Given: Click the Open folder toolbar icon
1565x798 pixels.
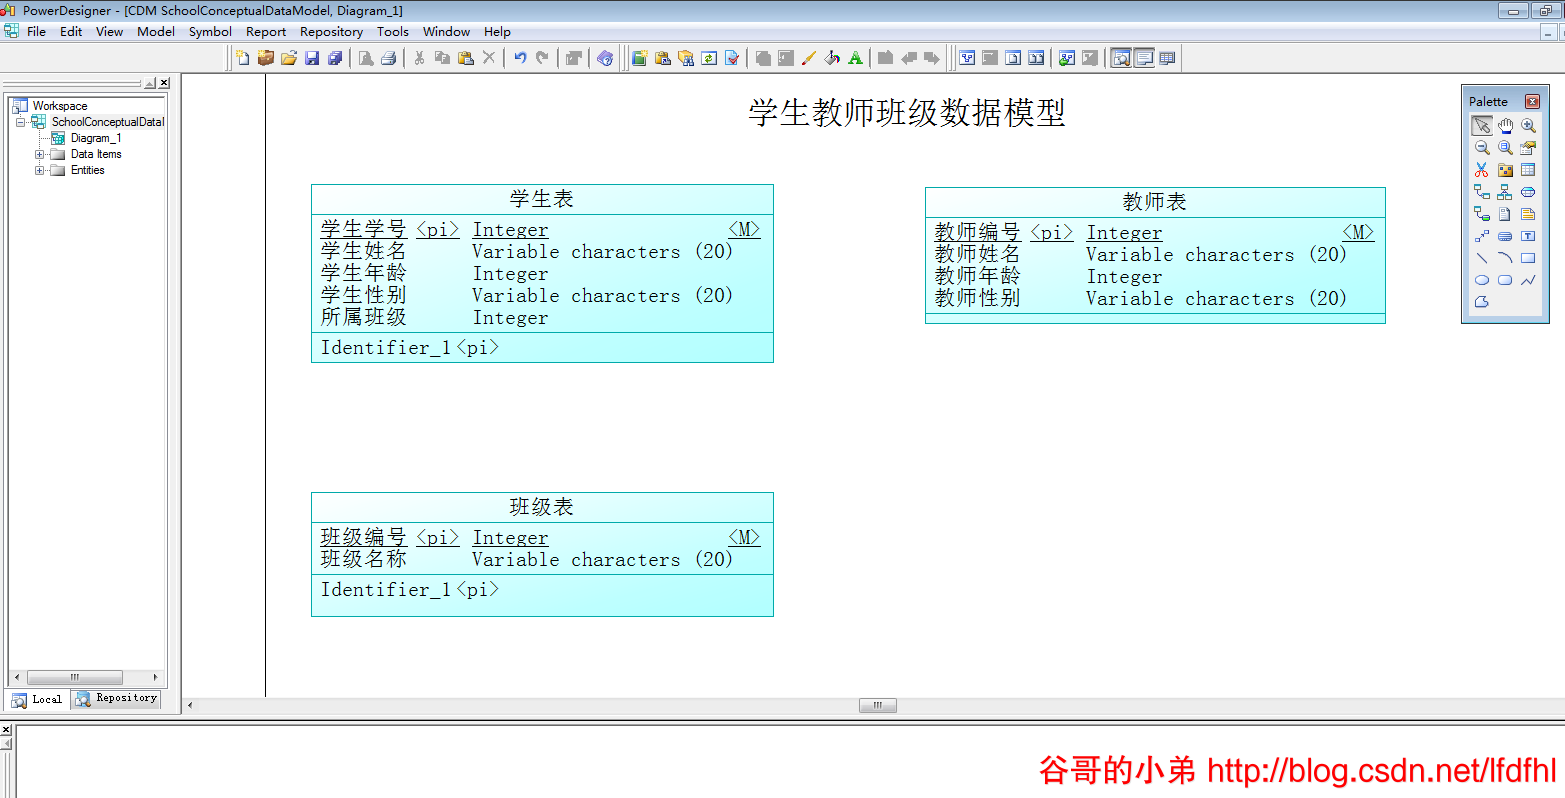Looking at the screenshot, I should pos(289,58).
